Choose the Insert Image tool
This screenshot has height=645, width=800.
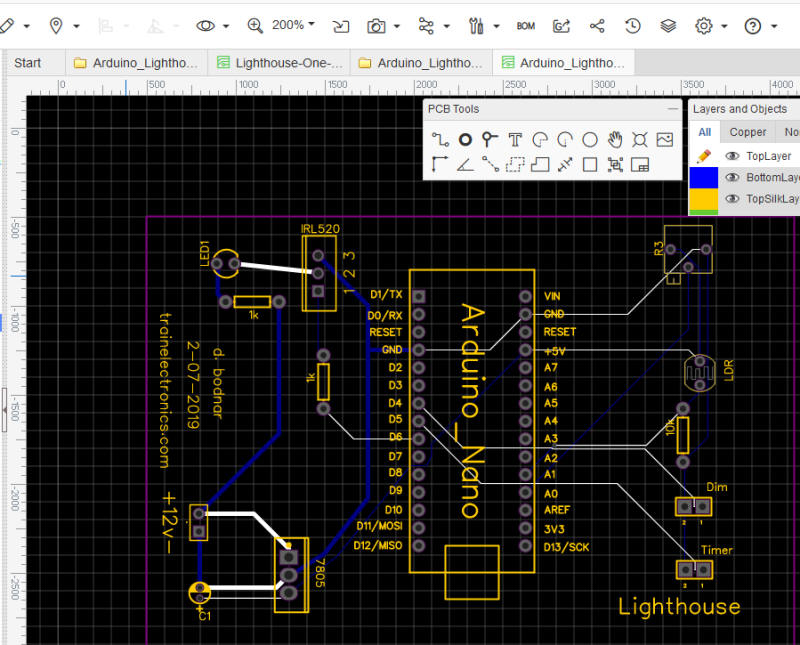[665, 140]
